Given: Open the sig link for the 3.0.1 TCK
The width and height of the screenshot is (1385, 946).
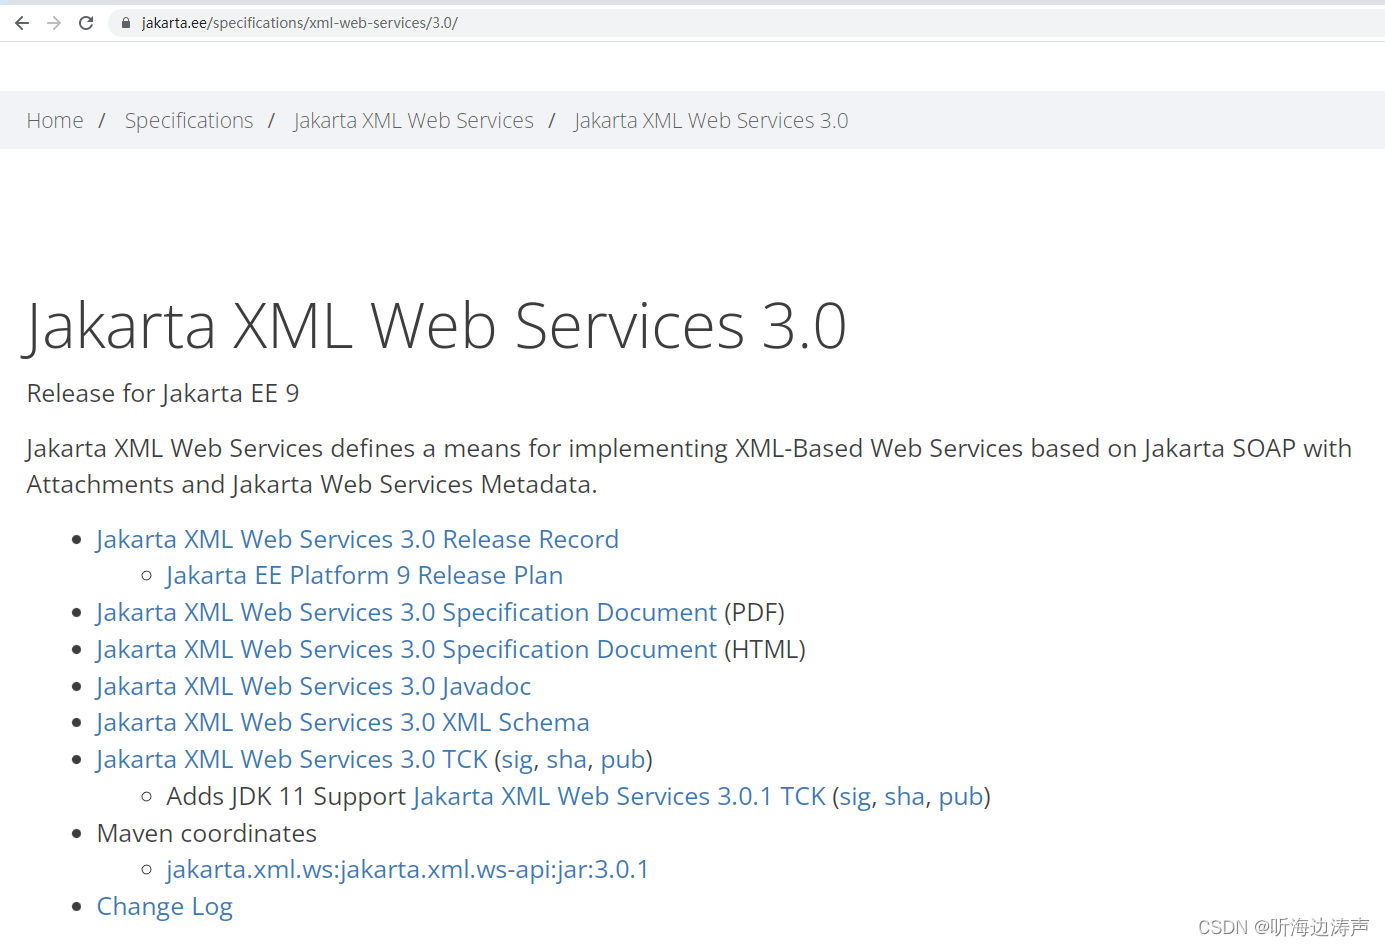Looking at the screenshot, I should point(856,797).
